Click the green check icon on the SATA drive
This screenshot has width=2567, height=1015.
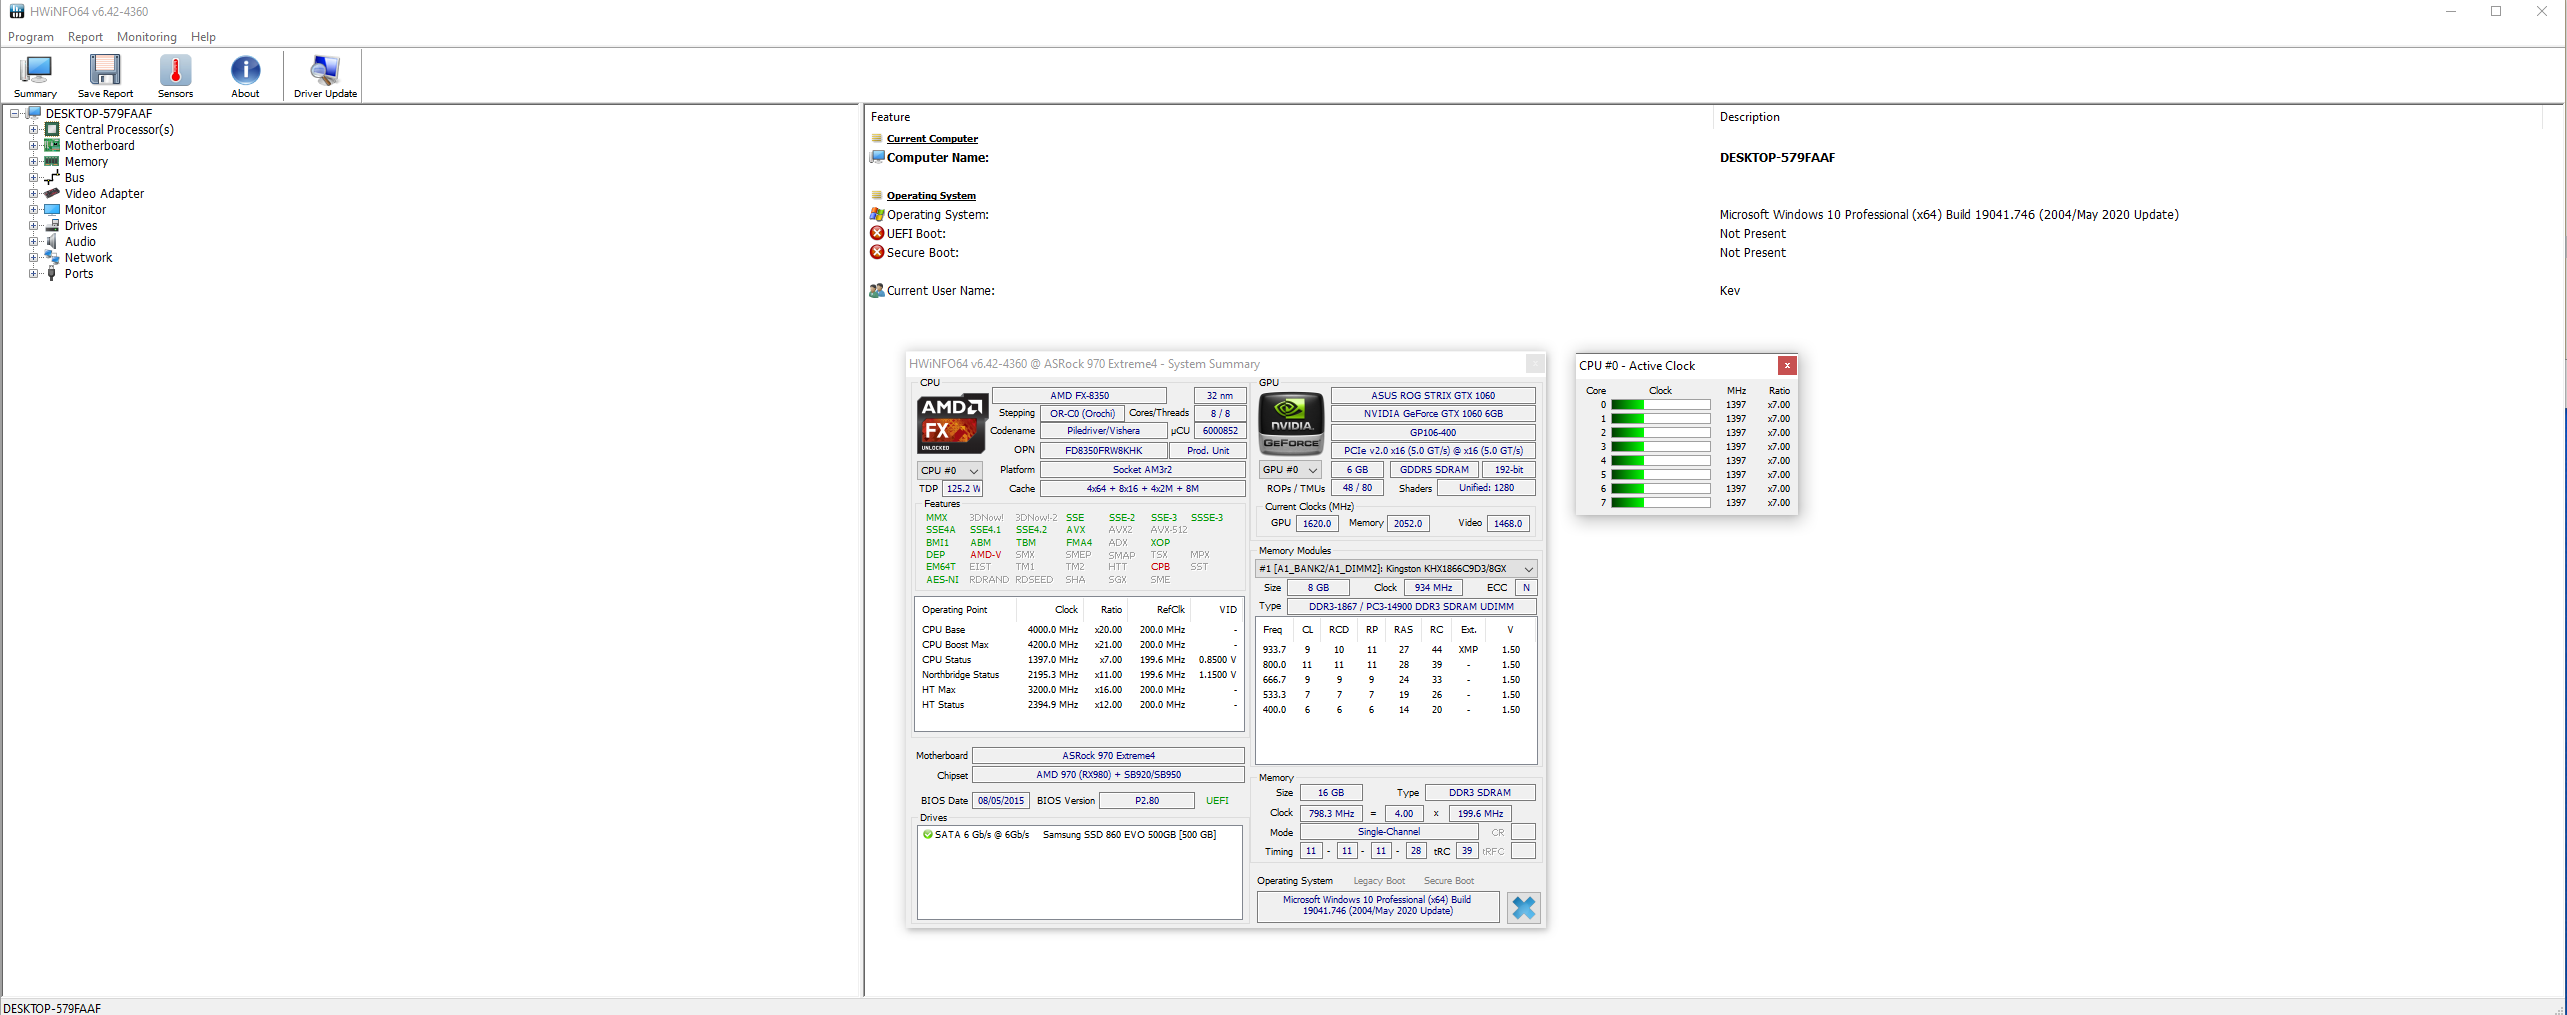click(927, 835)
